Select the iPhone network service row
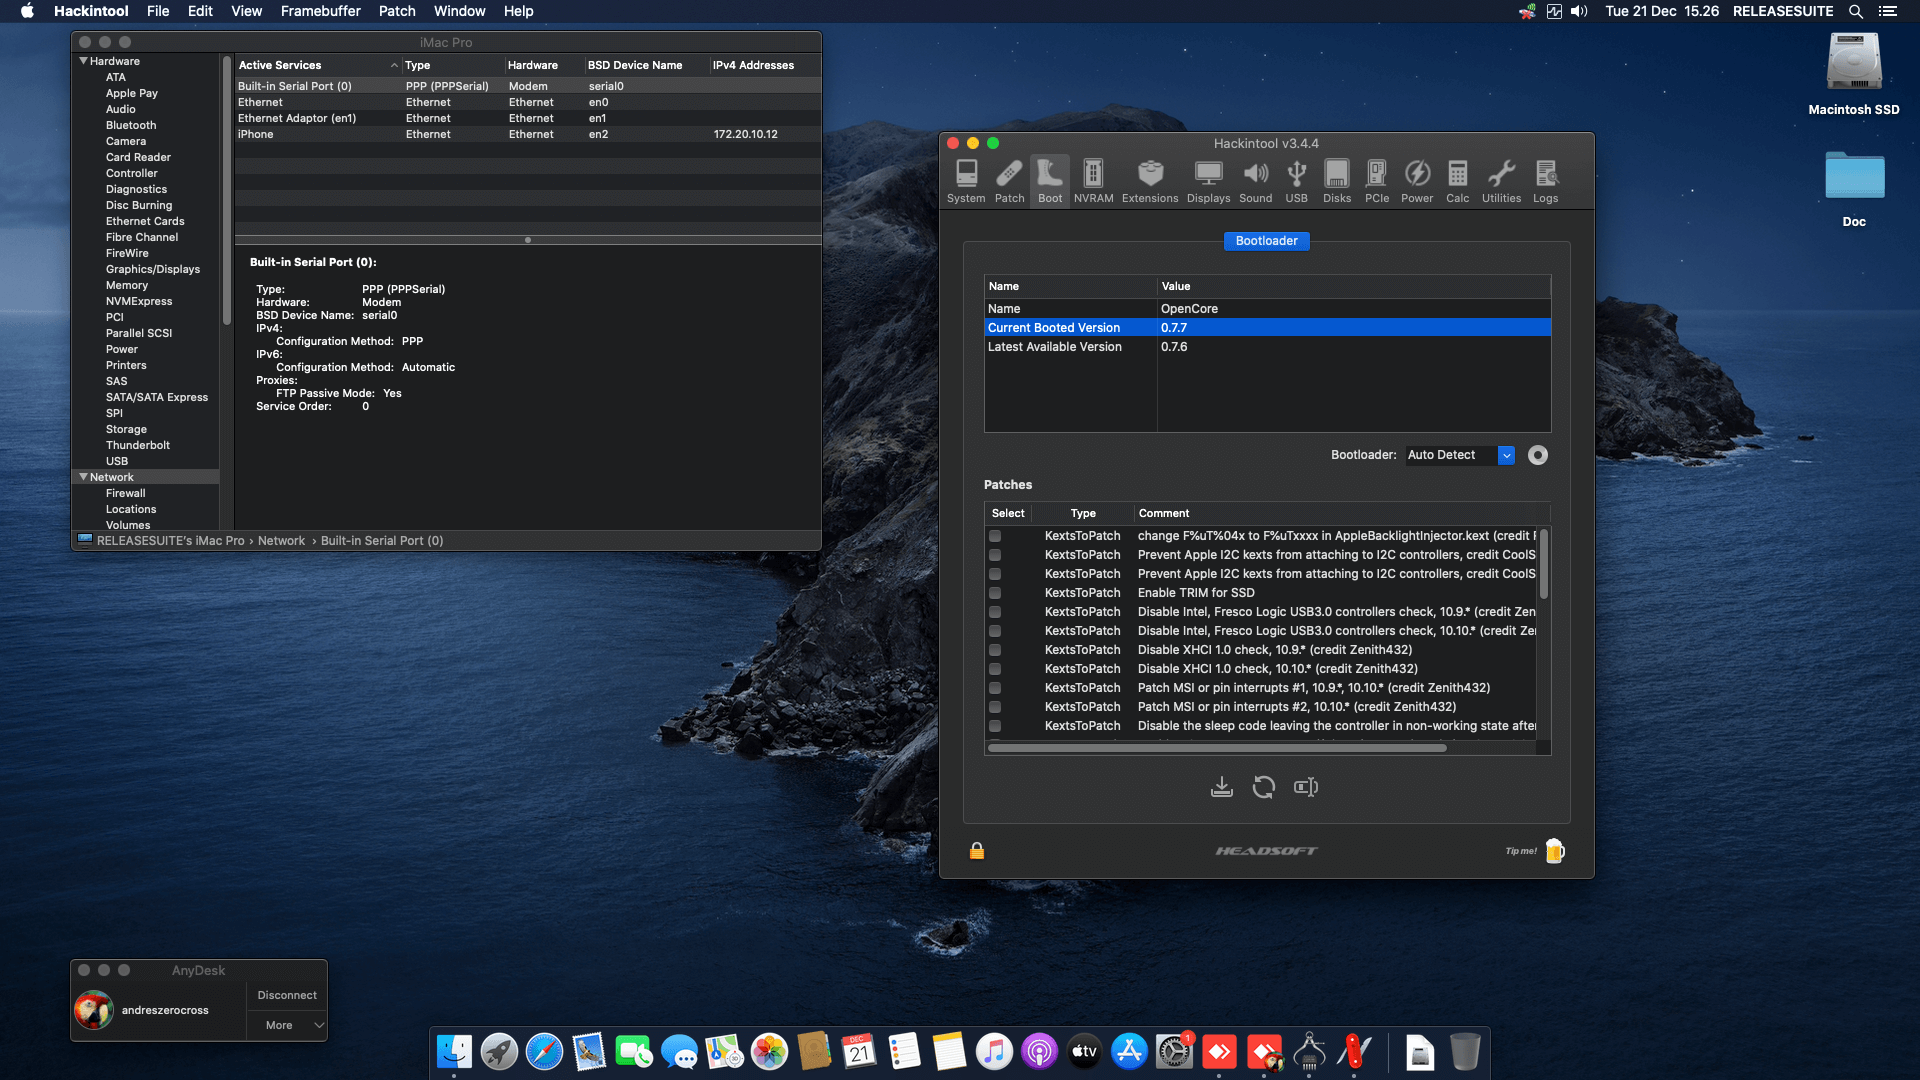Screen dimensions: 1920x1080 [528, 134]
